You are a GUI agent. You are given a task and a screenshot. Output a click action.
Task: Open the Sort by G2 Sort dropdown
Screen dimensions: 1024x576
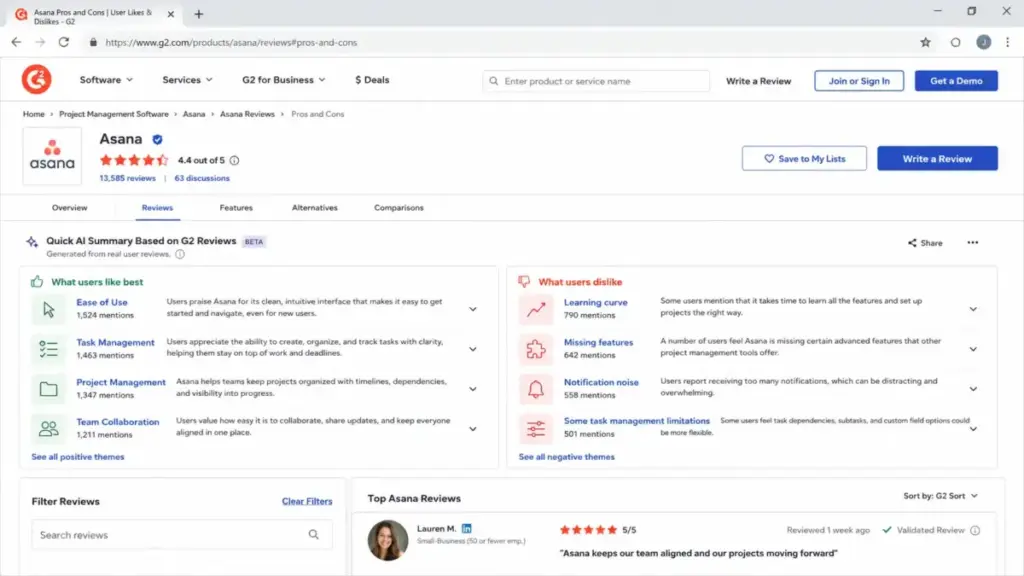click(x=940, y=496)
